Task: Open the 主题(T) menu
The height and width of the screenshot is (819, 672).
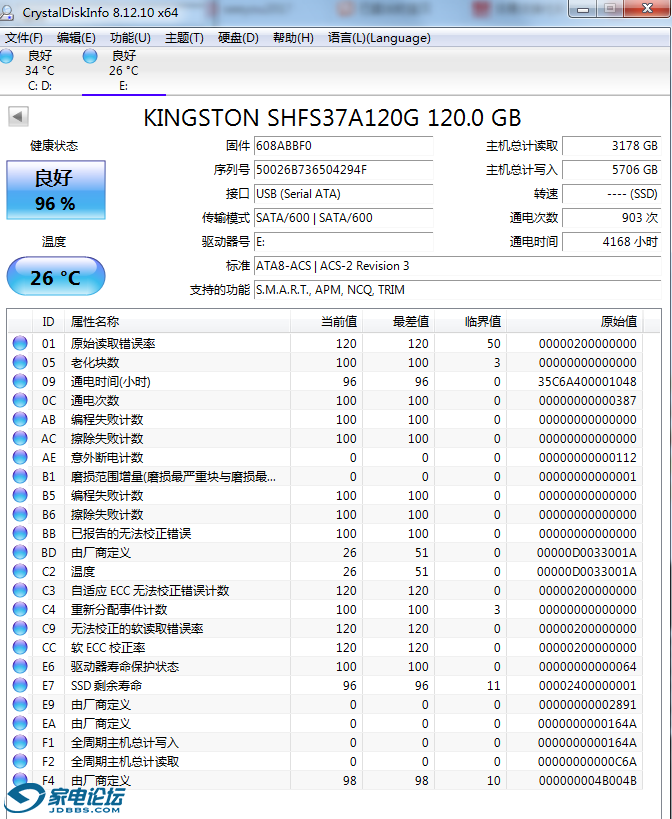Action: click(x=184, y=38)
